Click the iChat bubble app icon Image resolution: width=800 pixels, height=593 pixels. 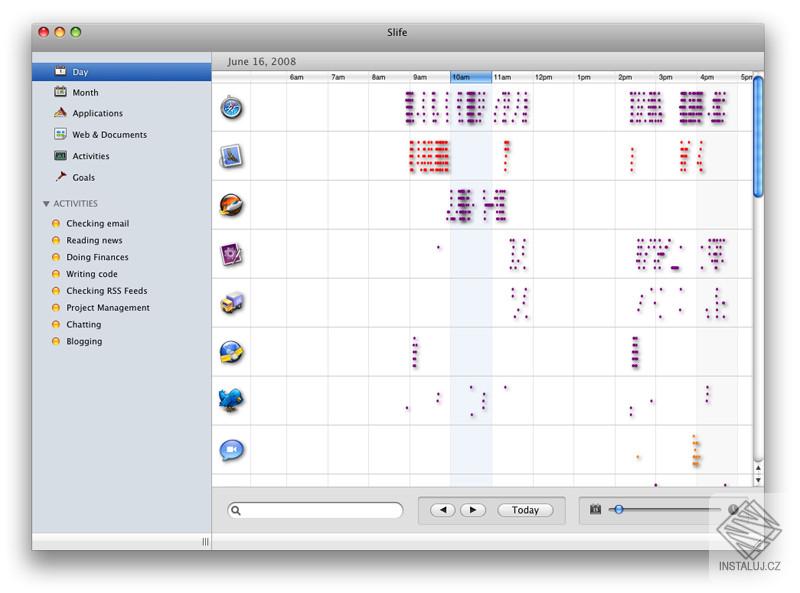pyautogui.click(x=232, y=450)
